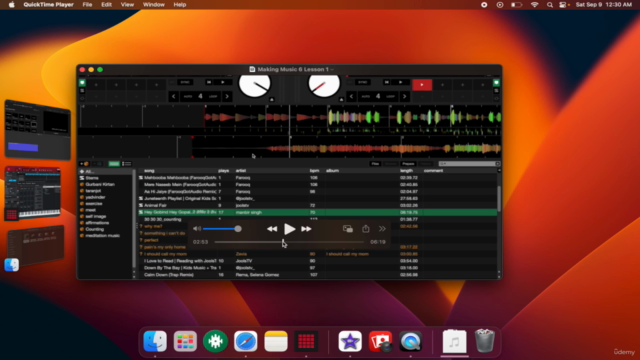This screenshot has width=640, height=360.
Task: Open the Apple menu
Action: tap(11, 4)
